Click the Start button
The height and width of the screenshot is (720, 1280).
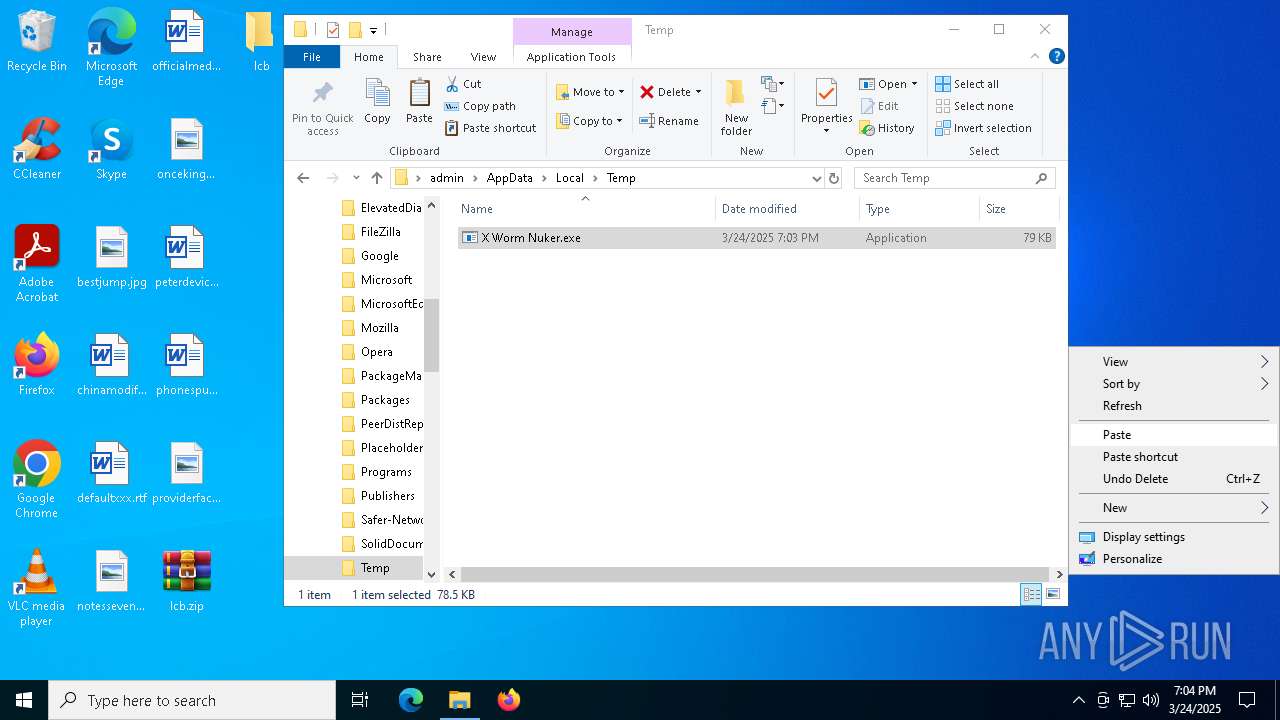point(24,700)
